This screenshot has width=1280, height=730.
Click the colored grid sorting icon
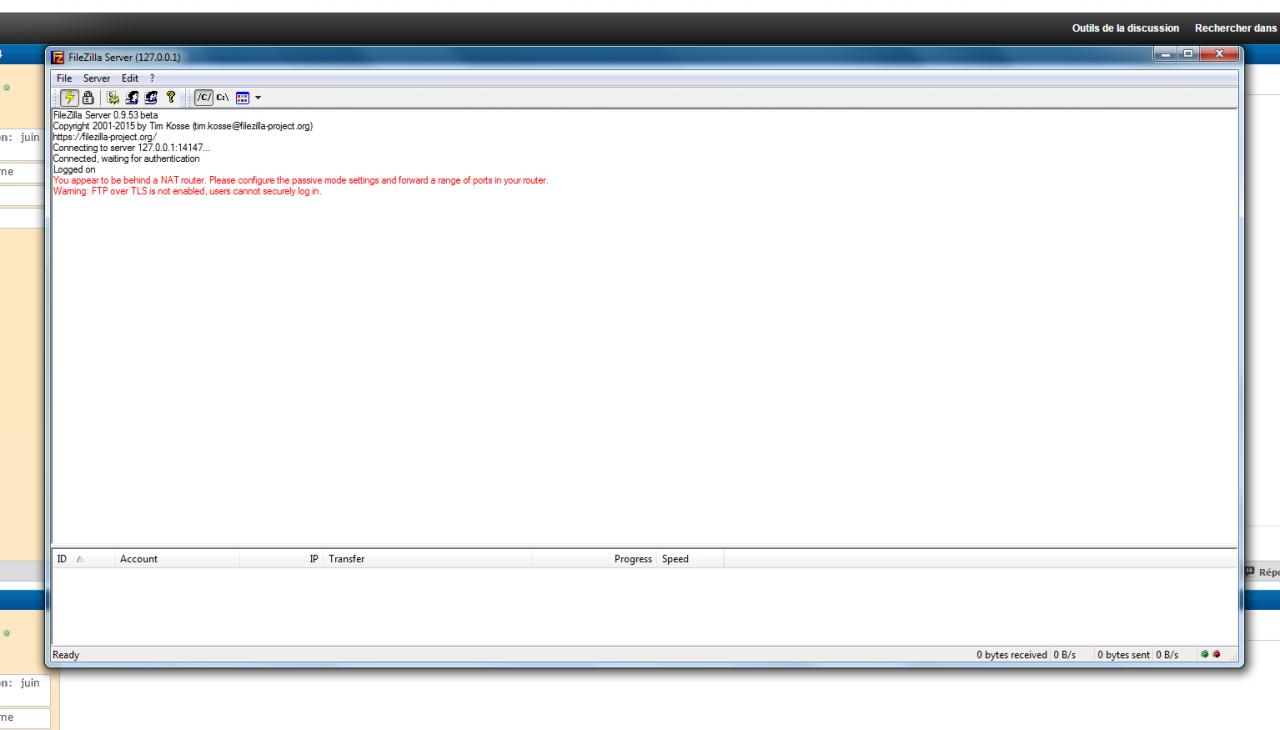click(x=242, y=97)
